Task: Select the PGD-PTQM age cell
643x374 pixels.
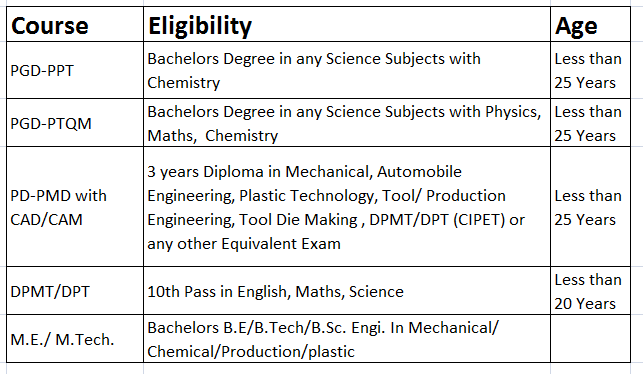Action: (x=591, y=123)
